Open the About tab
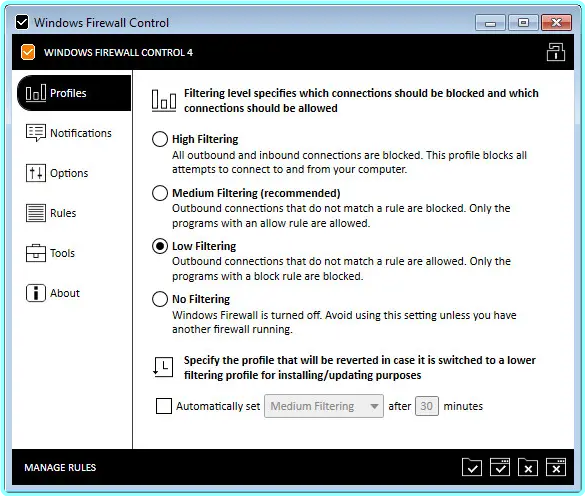 (x=74, y=293)
